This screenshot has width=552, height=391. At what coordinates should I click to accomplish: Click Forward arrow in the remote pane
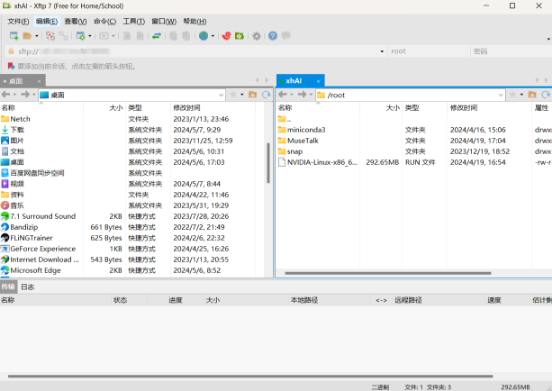click(302, 94)
